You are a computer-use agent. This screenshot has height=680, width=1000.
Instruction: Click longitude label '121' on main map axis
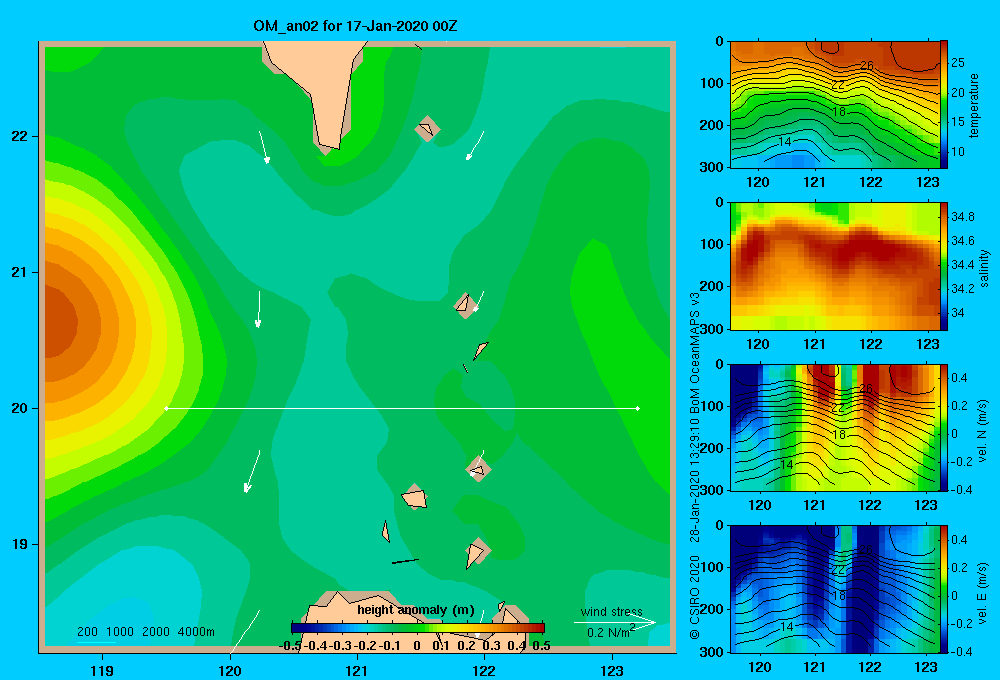pyautogui.click(x=357, y=670)
